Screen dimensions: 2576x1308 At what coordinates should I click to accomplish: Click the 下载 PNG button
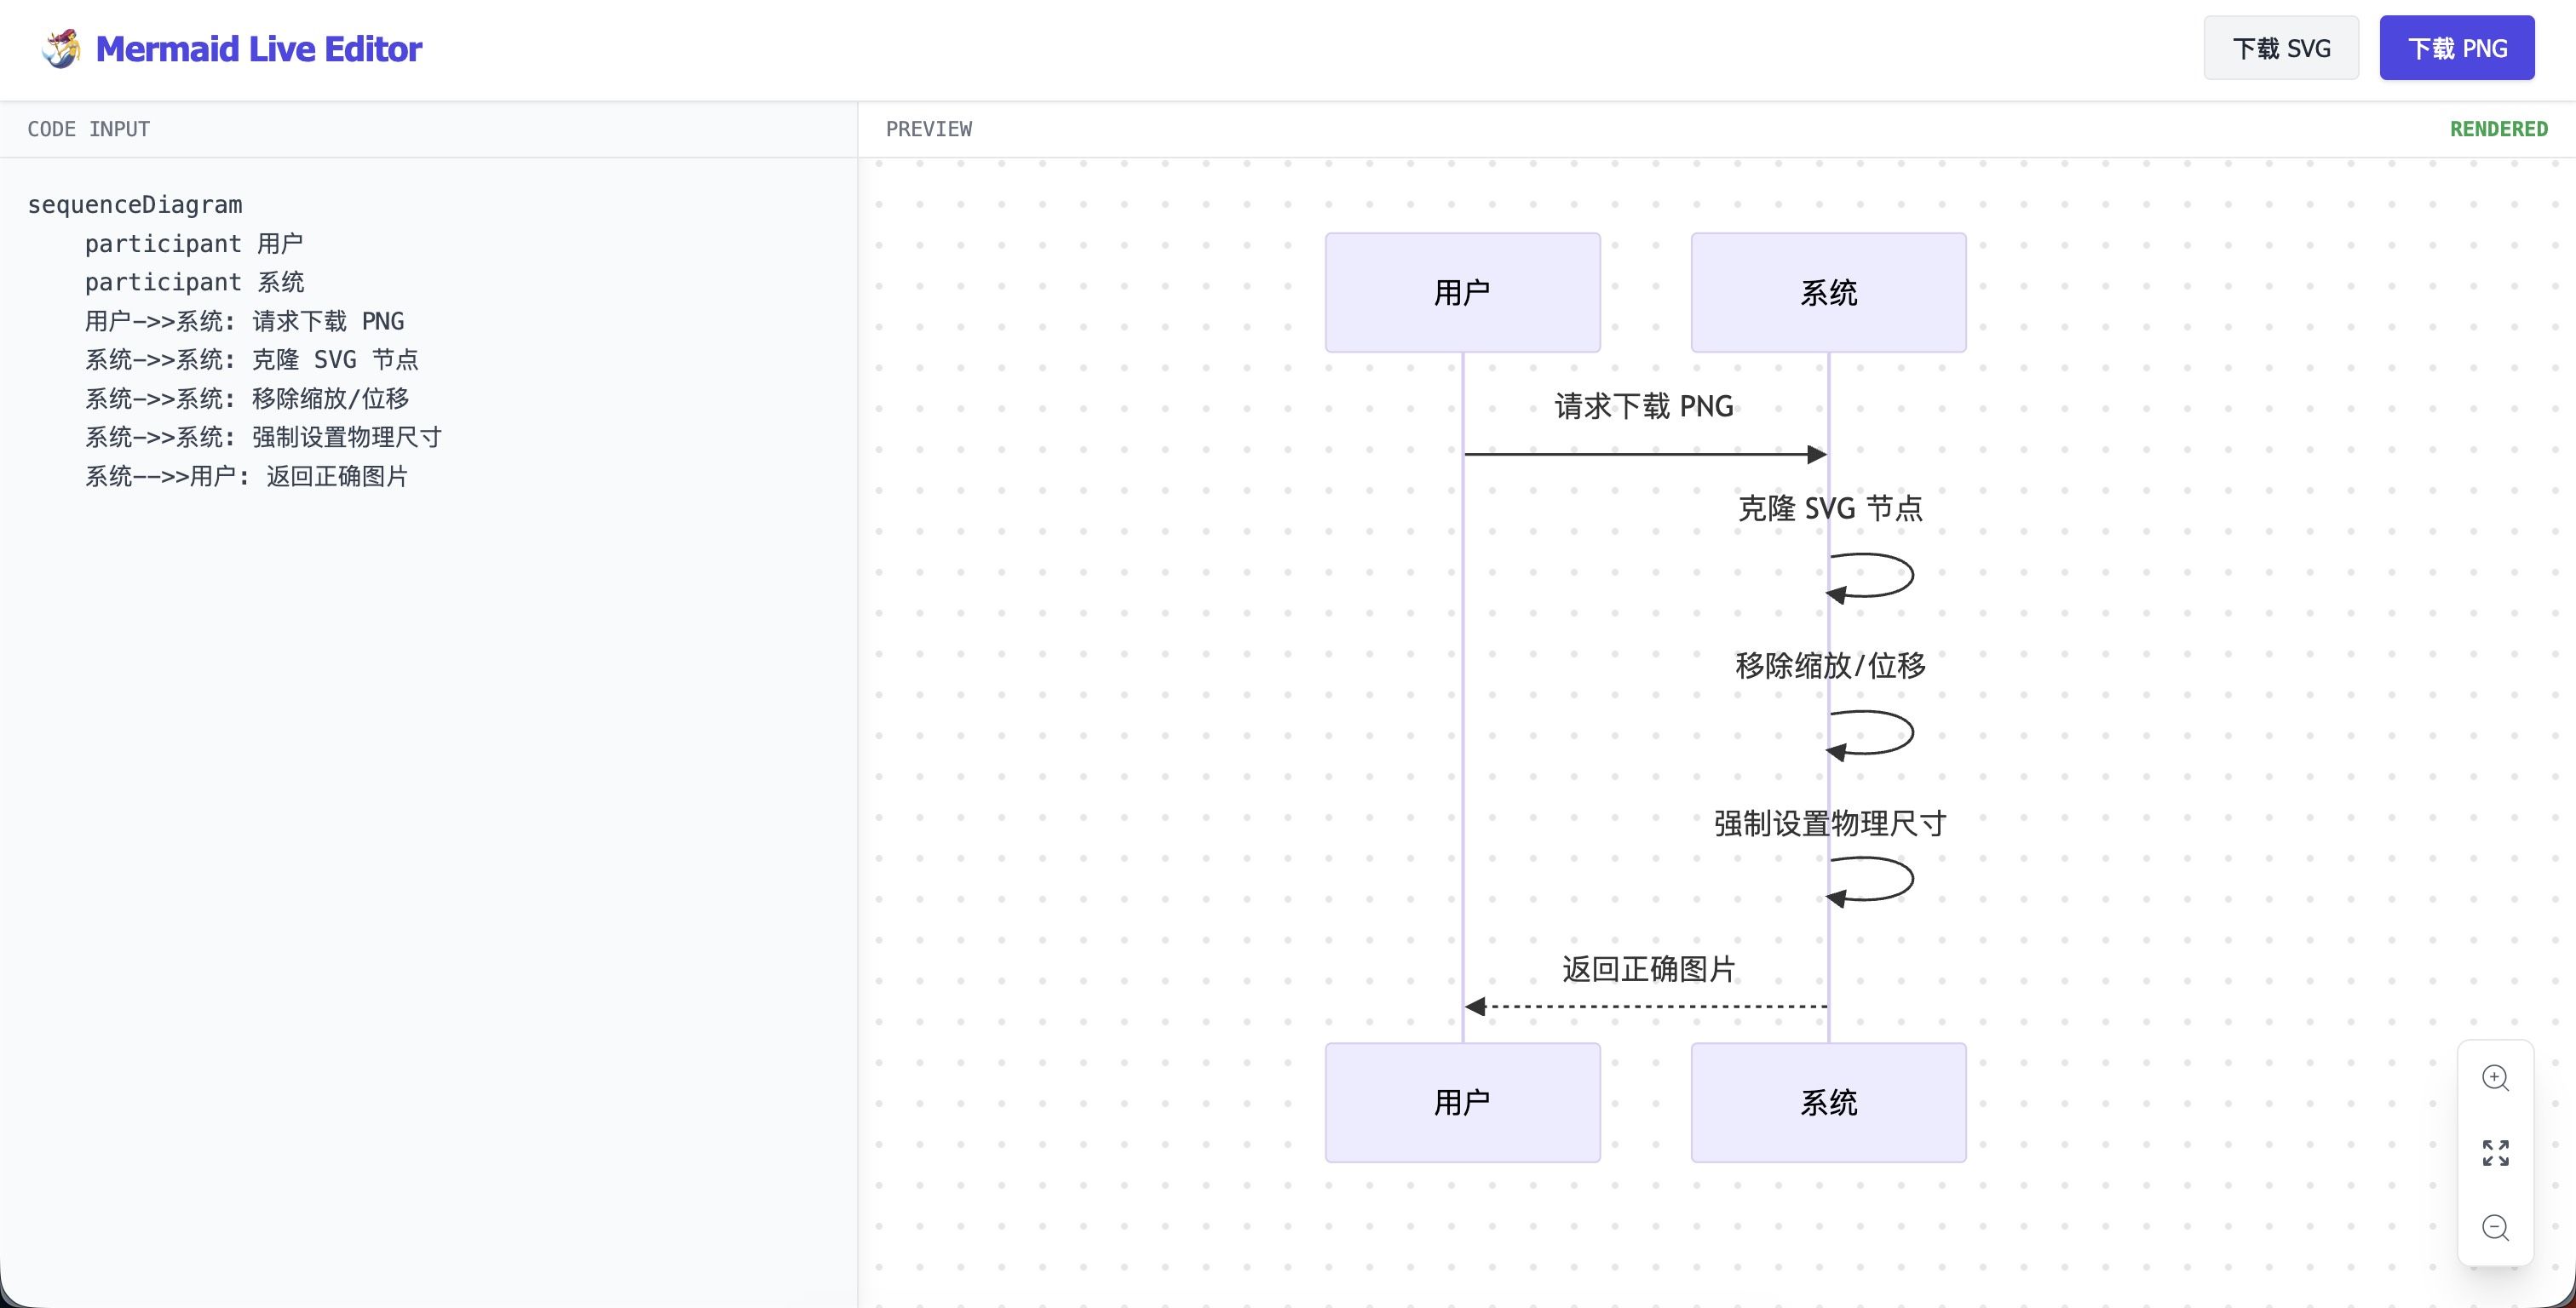click(2457, 47)
